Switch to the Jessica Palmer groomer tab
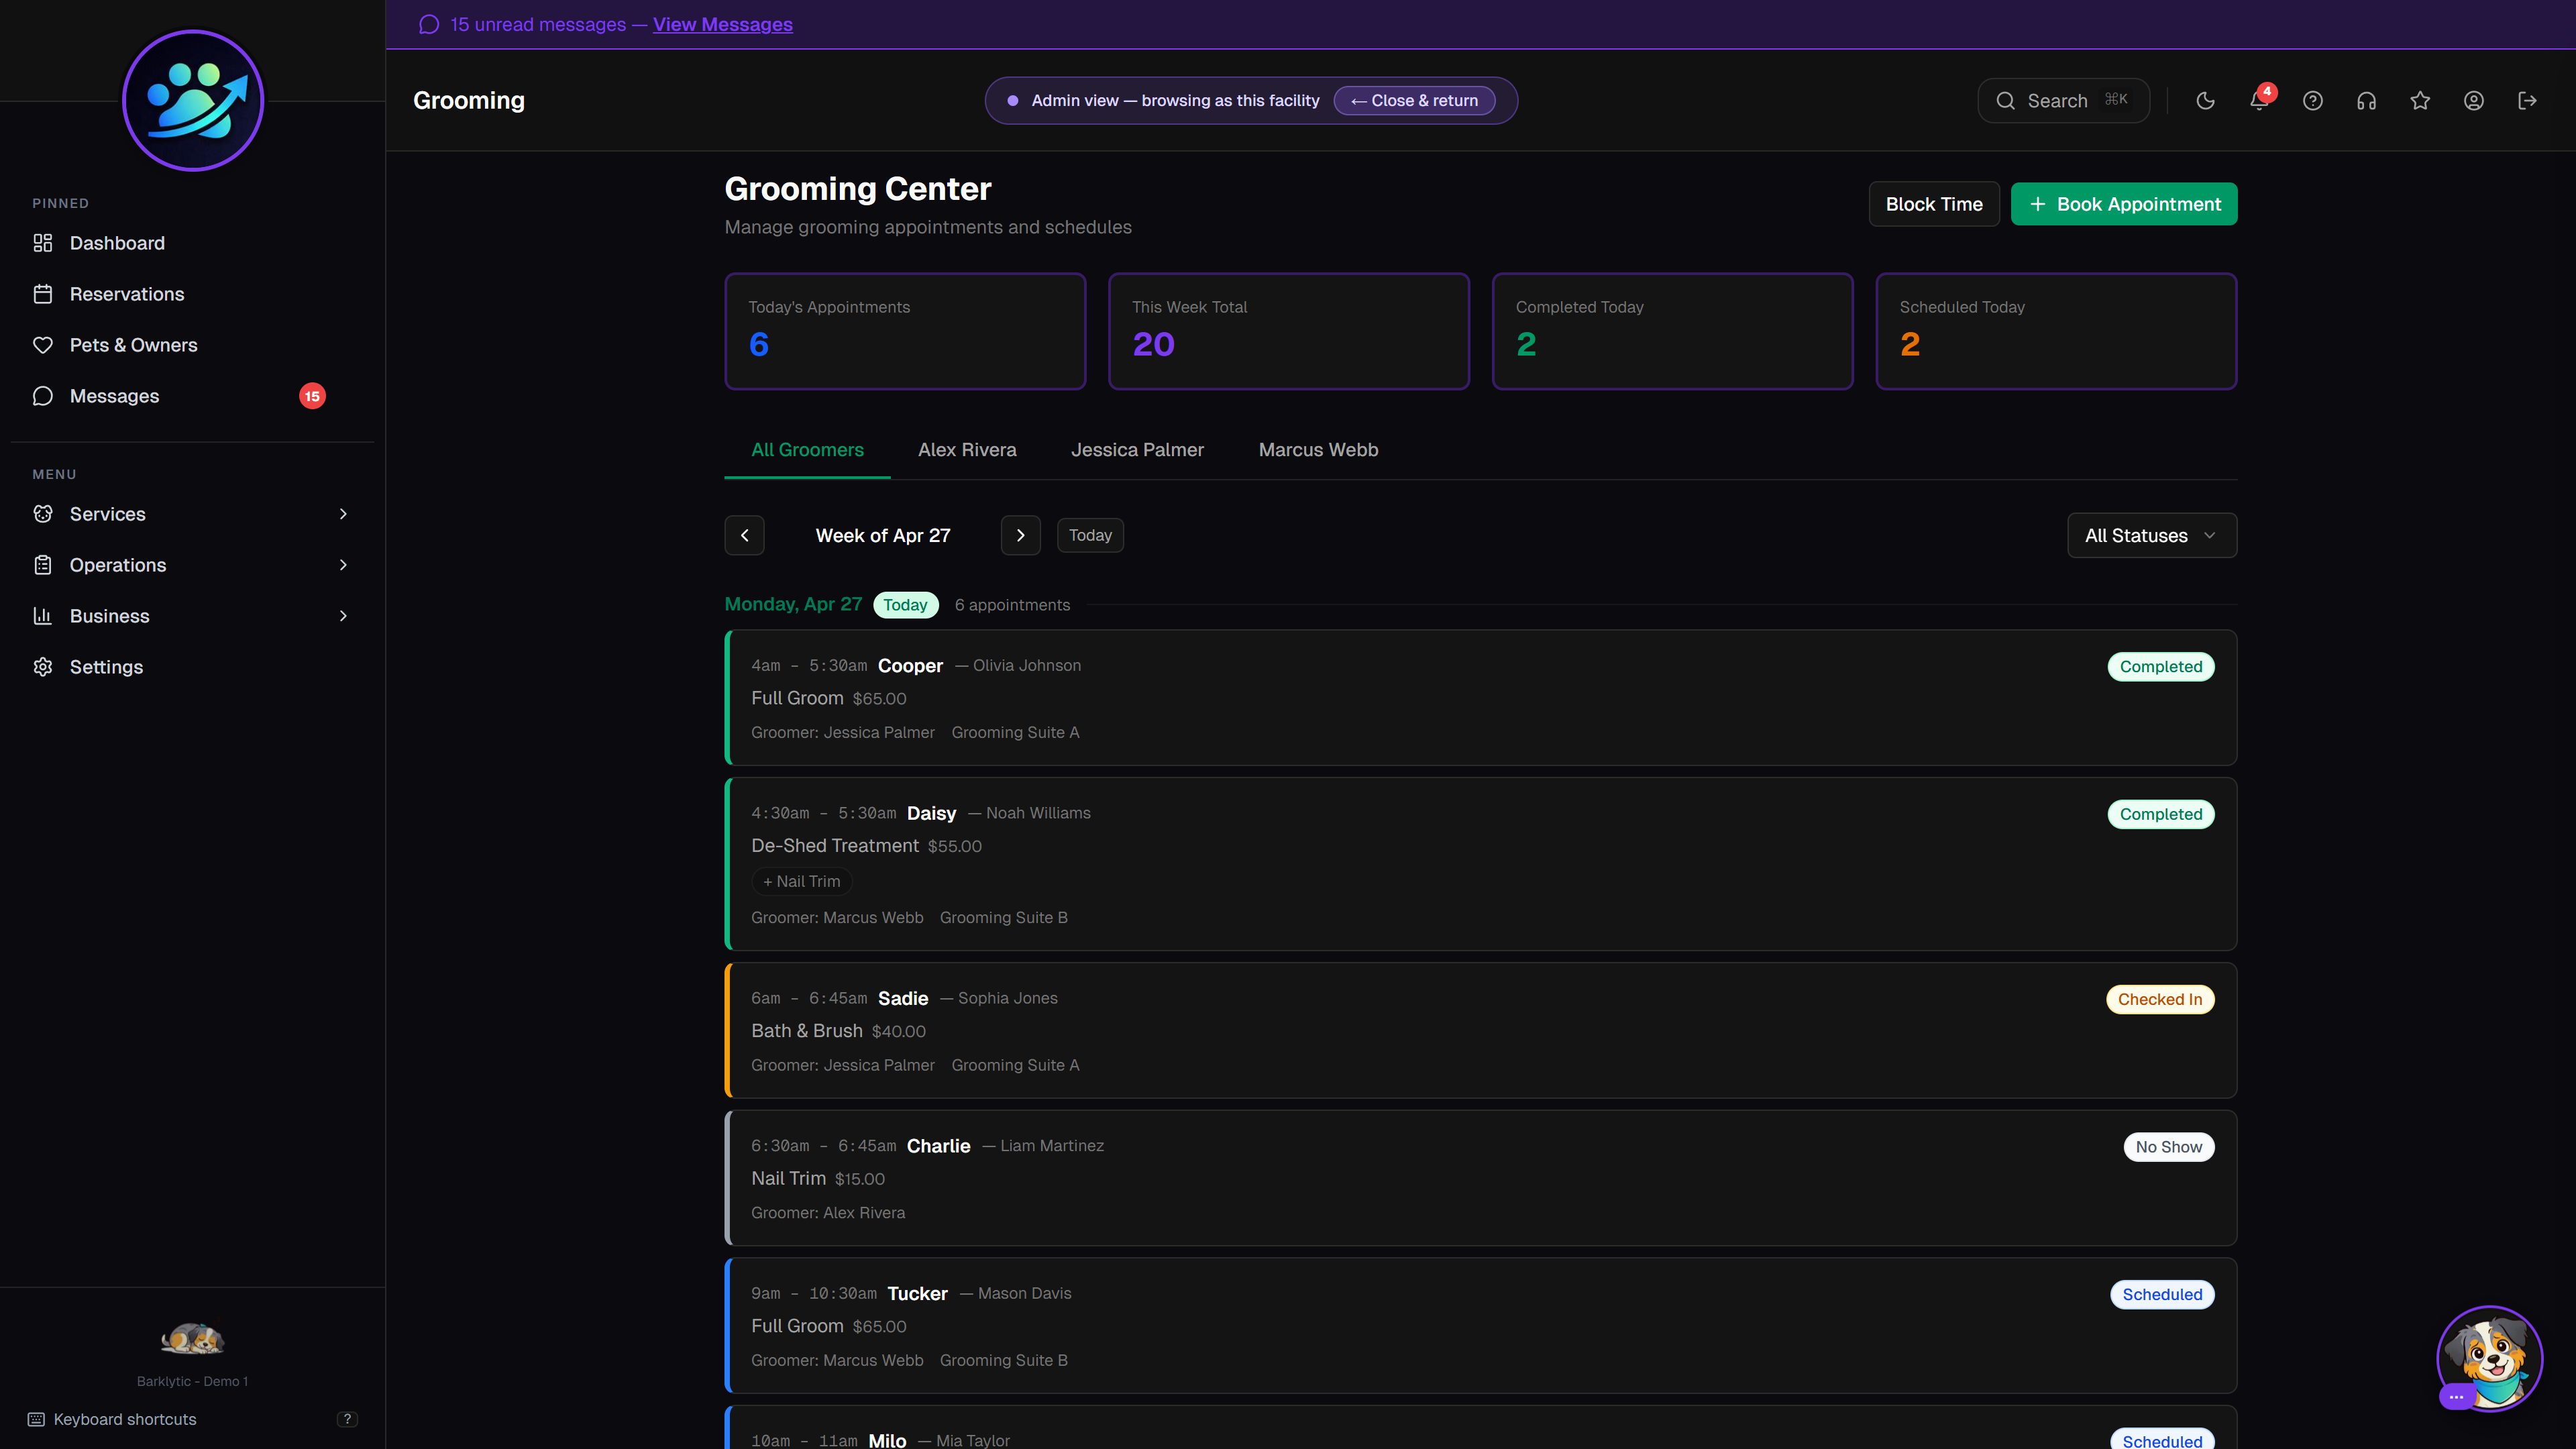This screenshot has width=2576, height=1449. click(1137, 450)
